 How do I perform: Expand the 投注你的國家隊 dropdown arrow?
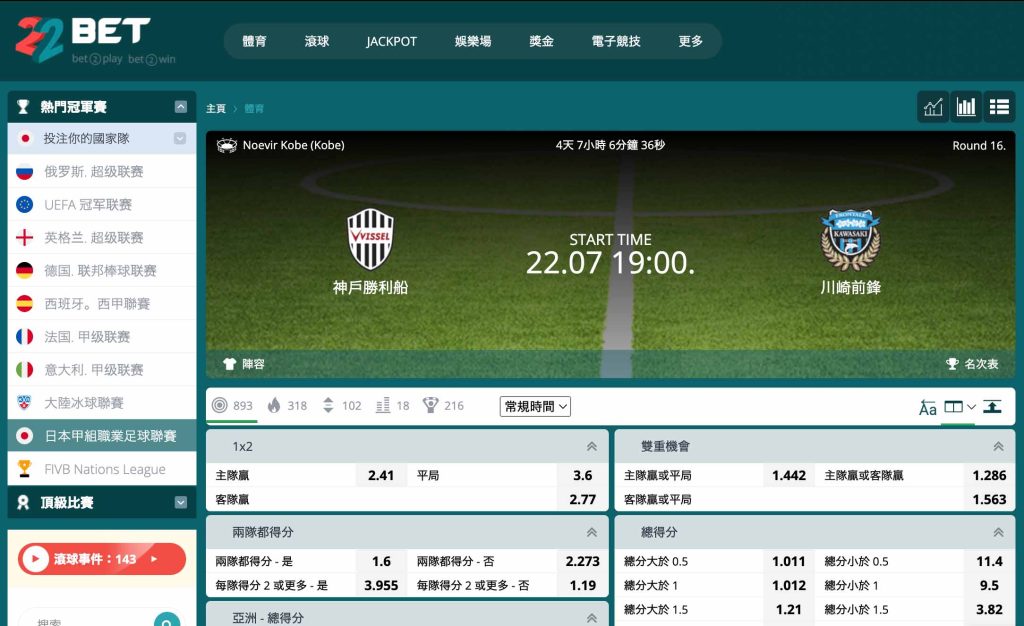tap(180, 138)
